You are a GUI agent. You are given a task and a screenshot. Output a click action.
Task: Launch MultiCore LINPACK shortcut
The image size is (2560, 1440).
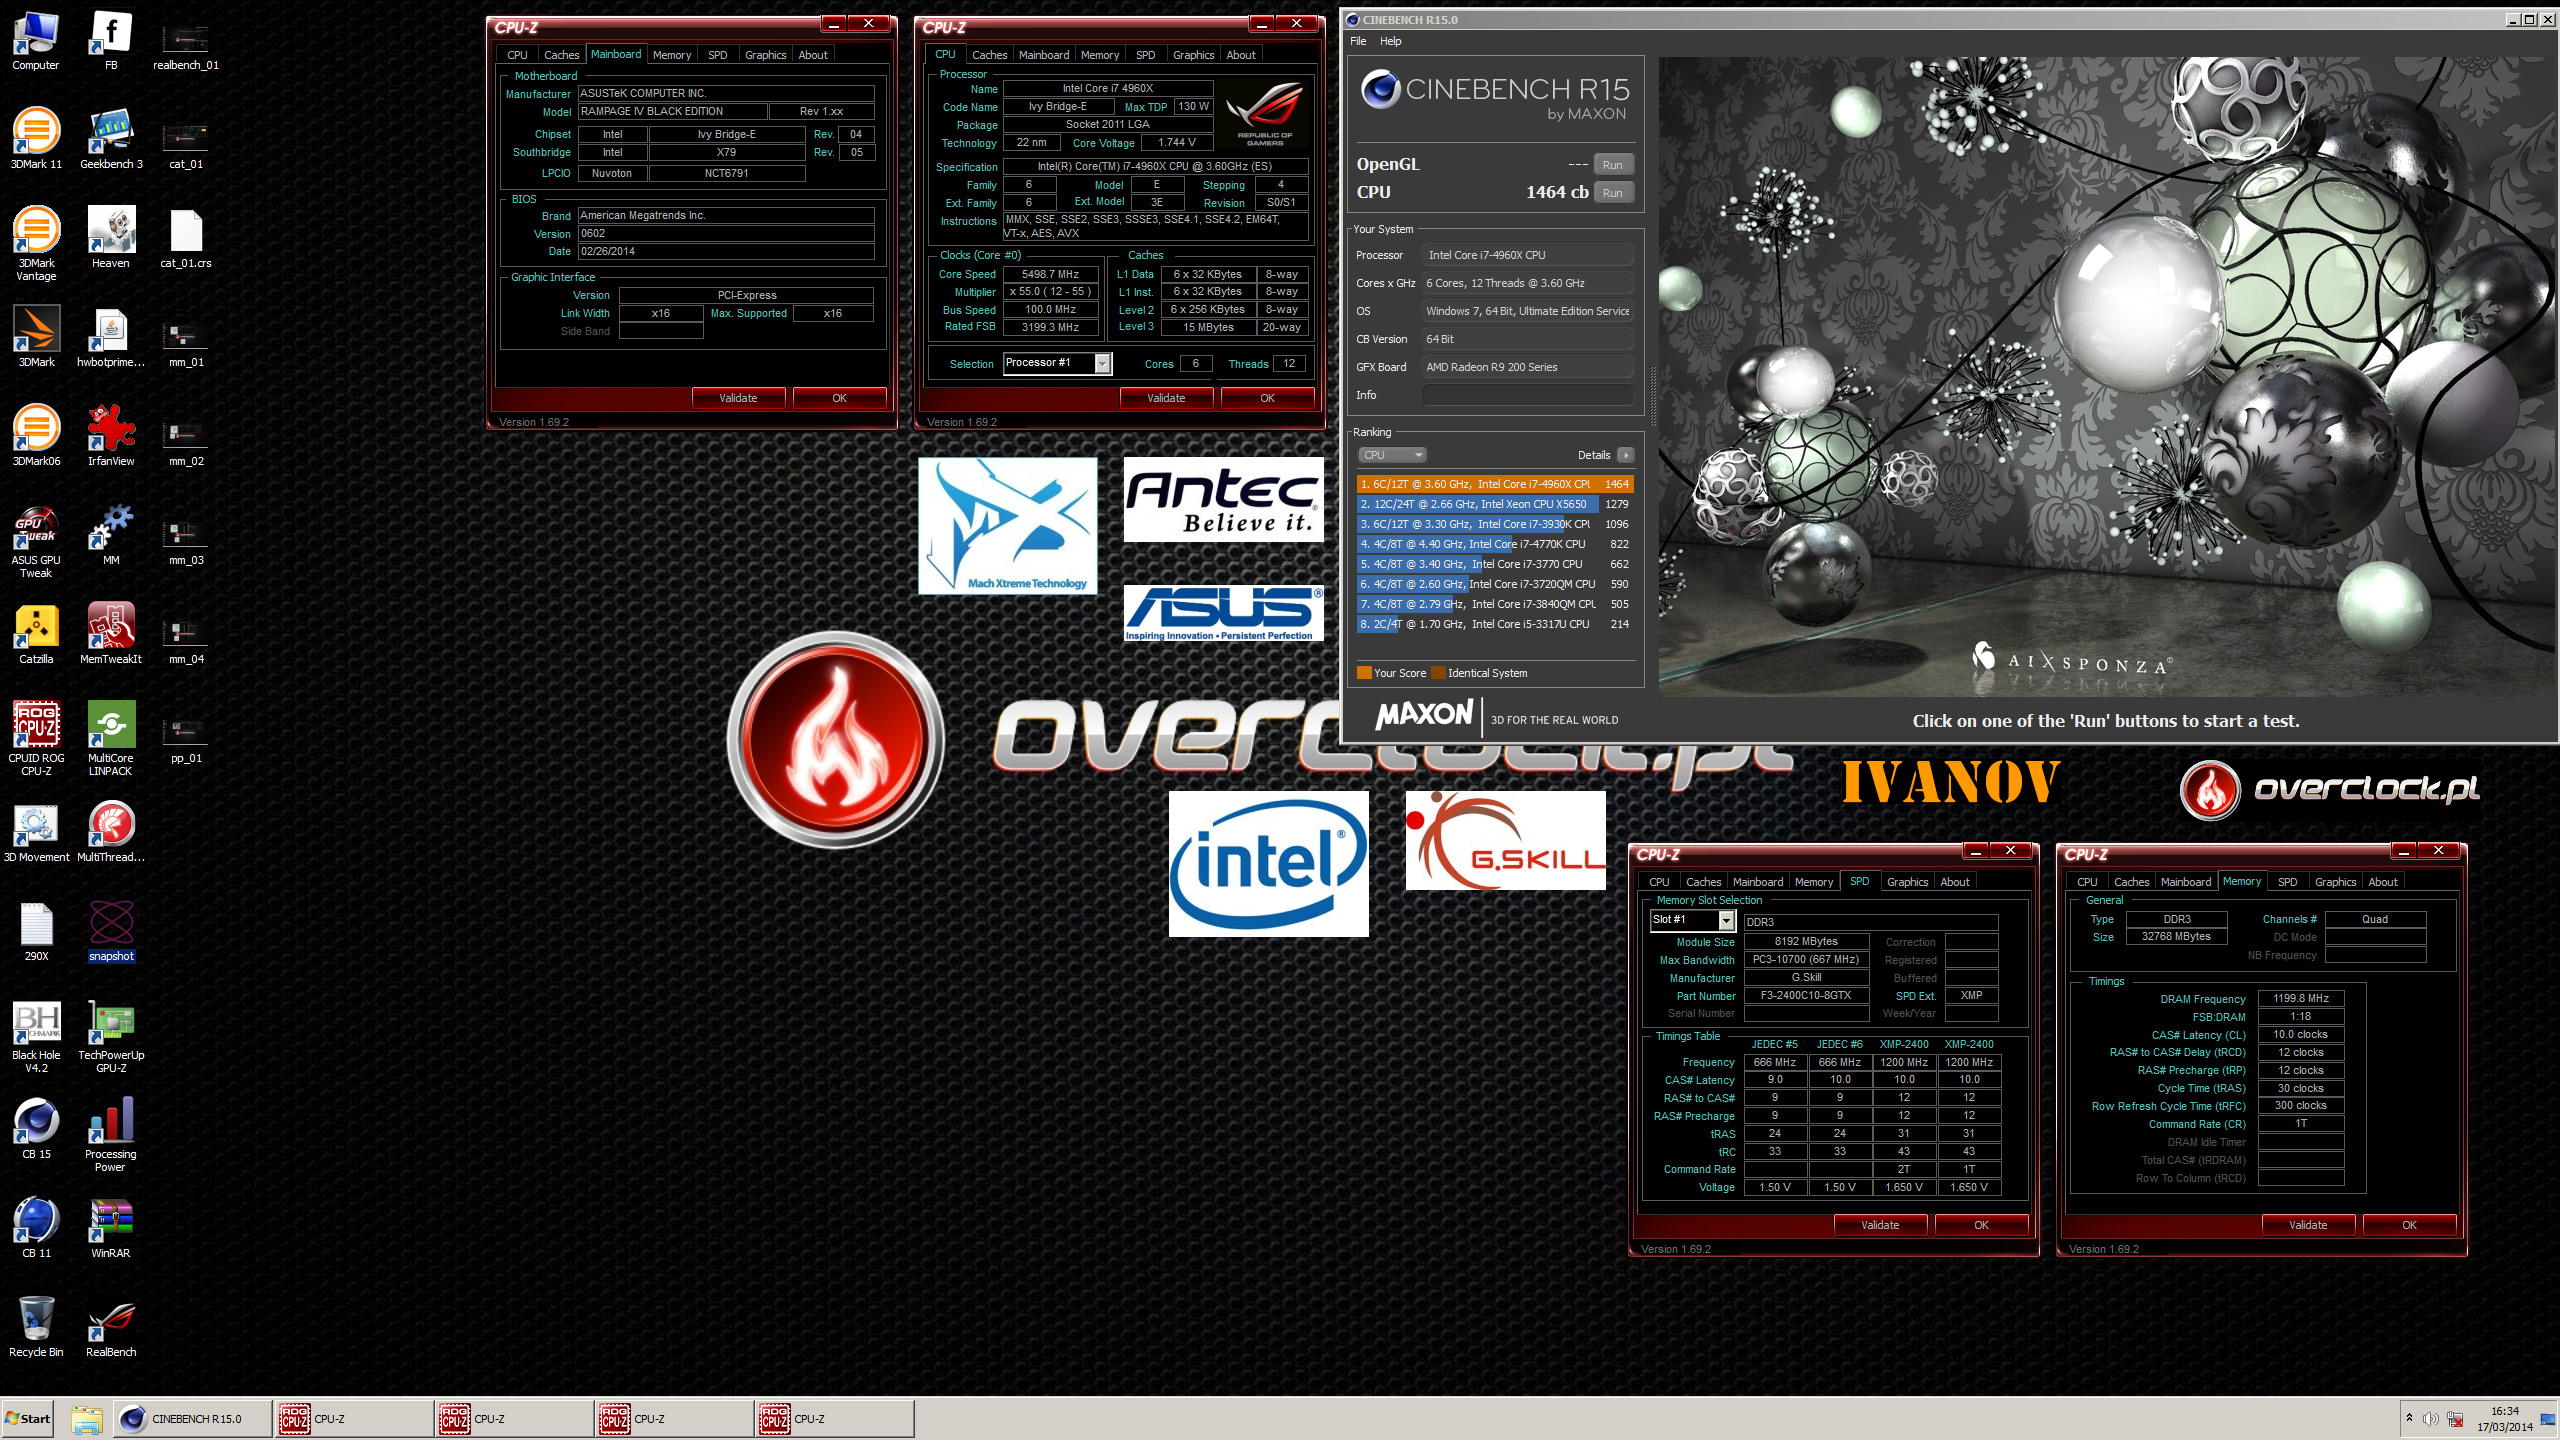click(x=111, y=740)
